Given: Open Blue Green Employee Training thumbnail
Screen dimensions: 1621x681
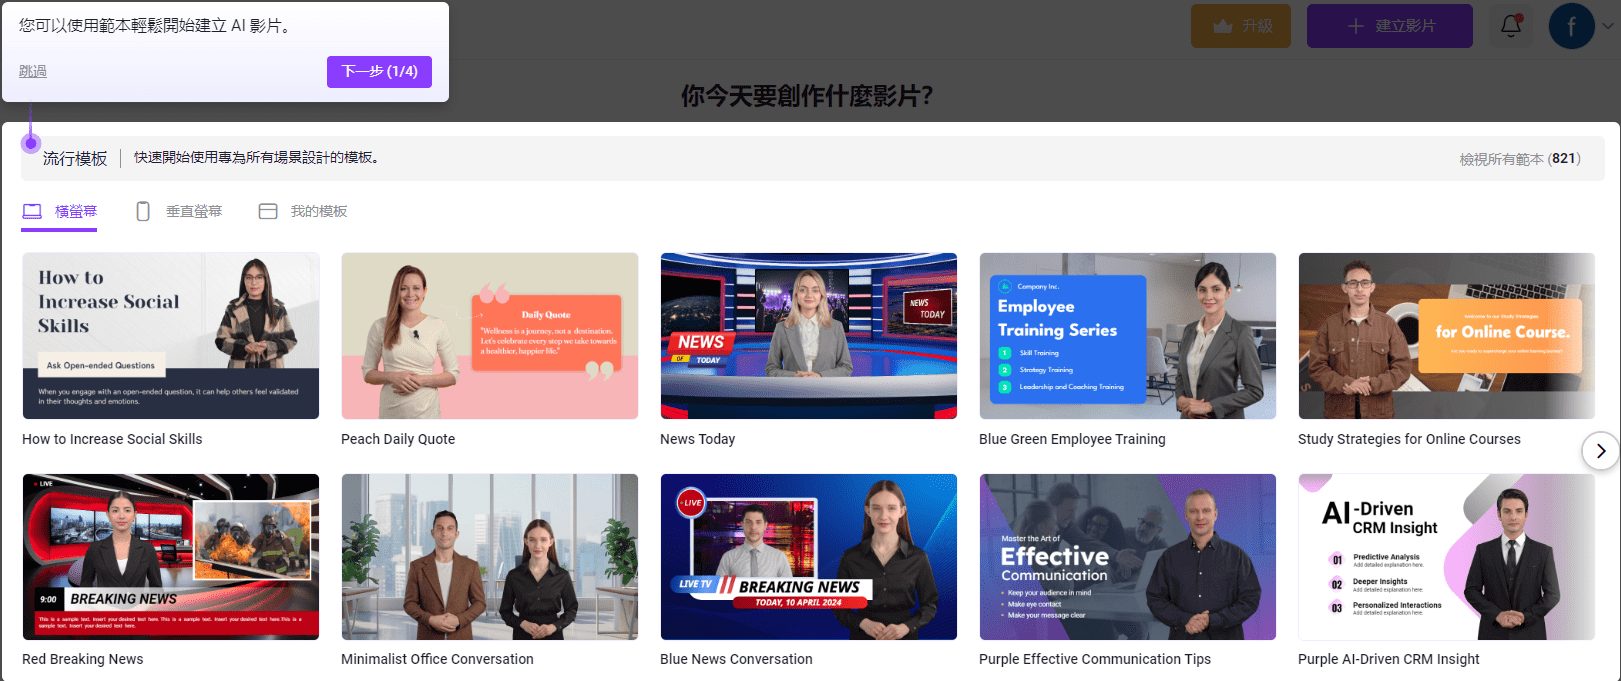Looking at the screenshot, I should click(x=1128, y=336).
